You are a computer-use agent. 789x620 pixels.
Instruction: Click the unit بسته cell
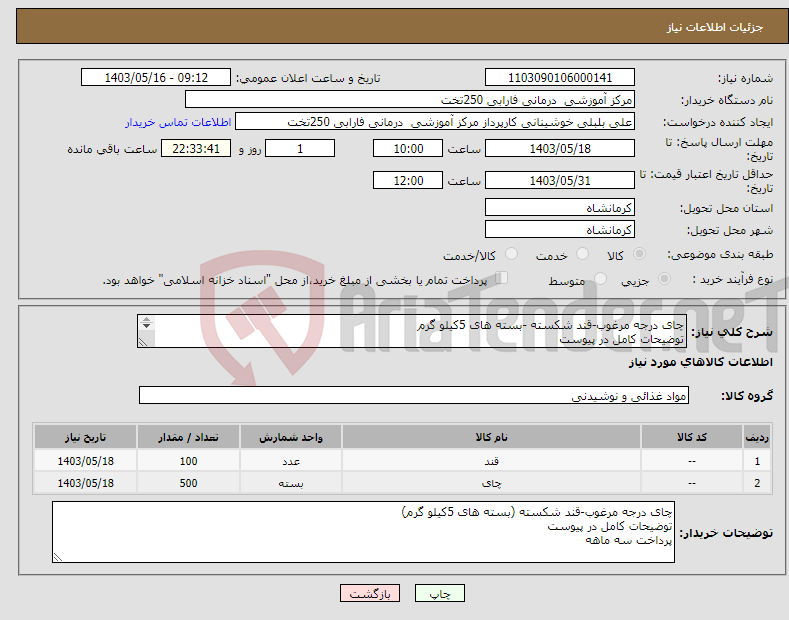(291, 483)
